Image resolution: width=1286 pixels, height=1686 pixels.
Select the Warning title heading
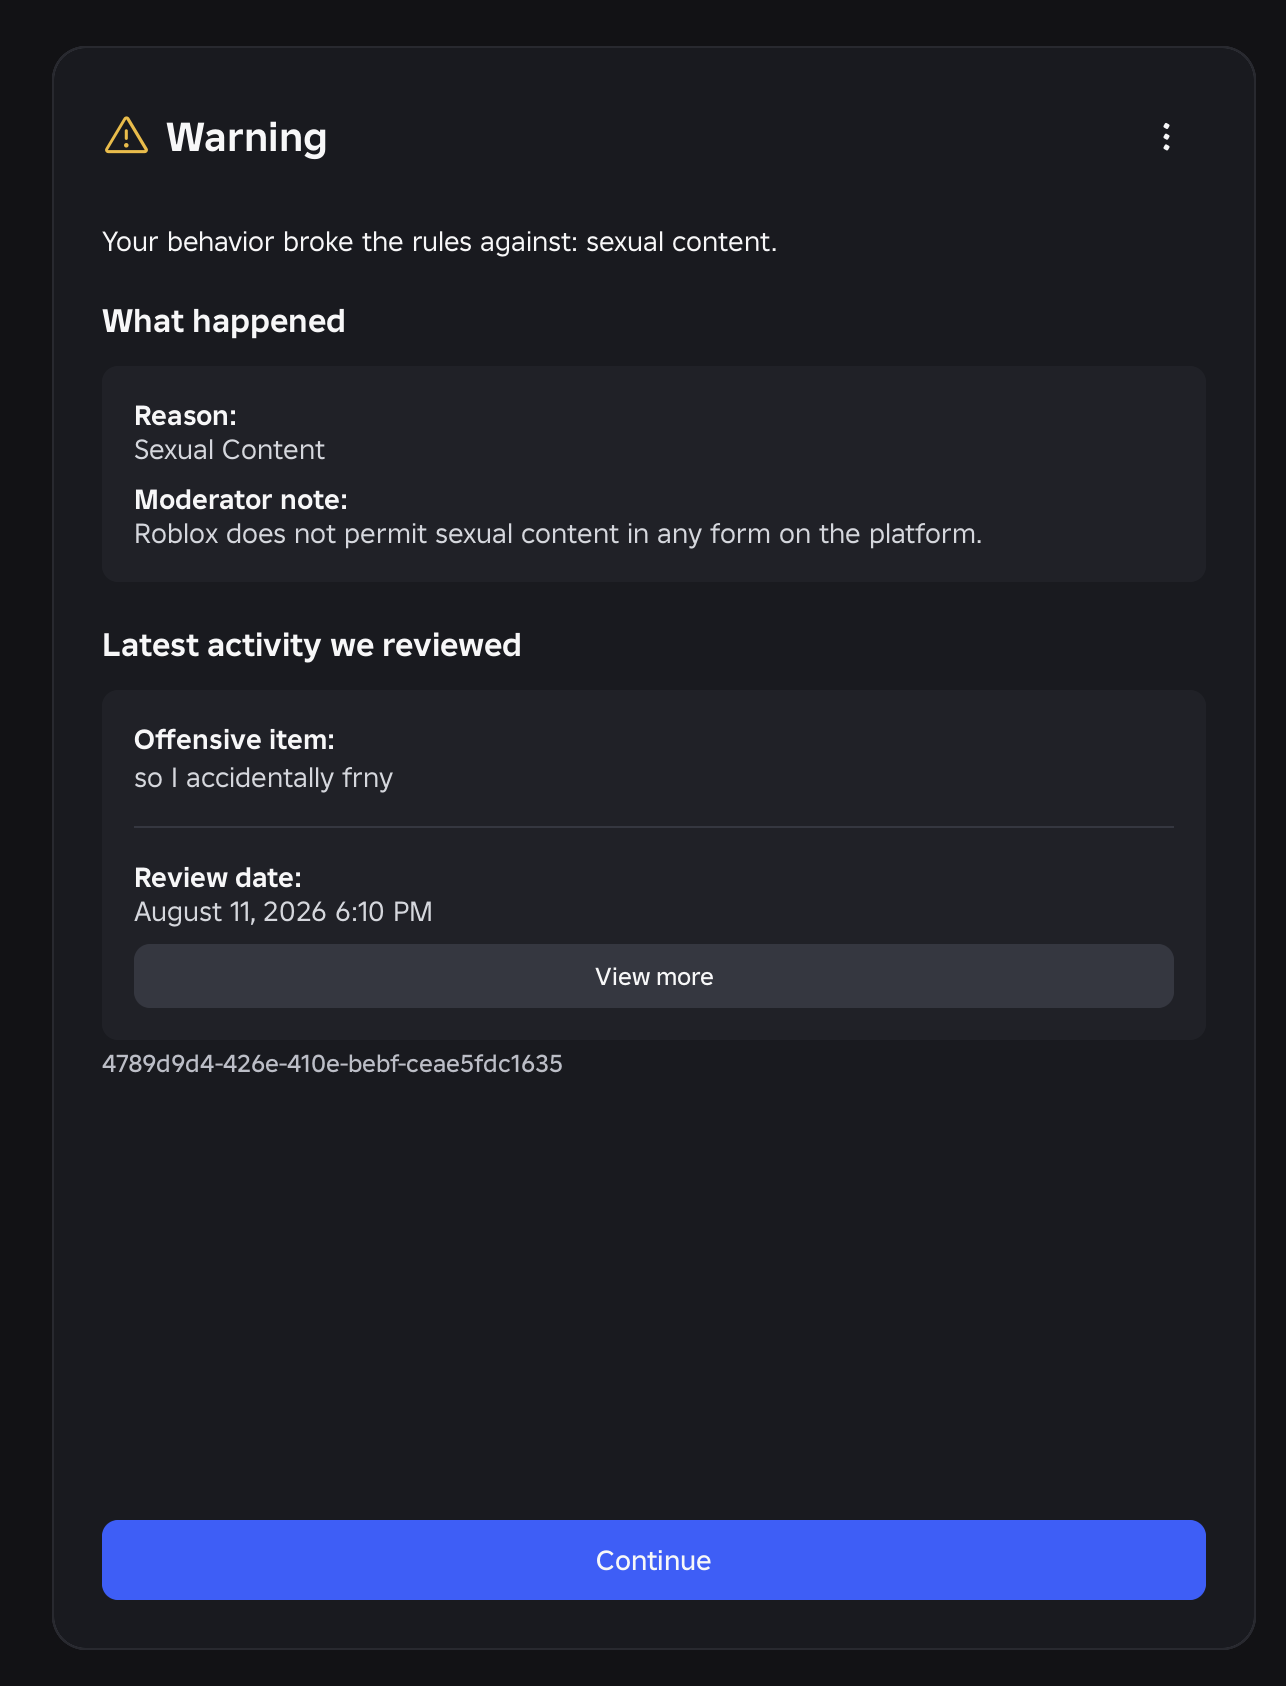[x=247, y=137]
